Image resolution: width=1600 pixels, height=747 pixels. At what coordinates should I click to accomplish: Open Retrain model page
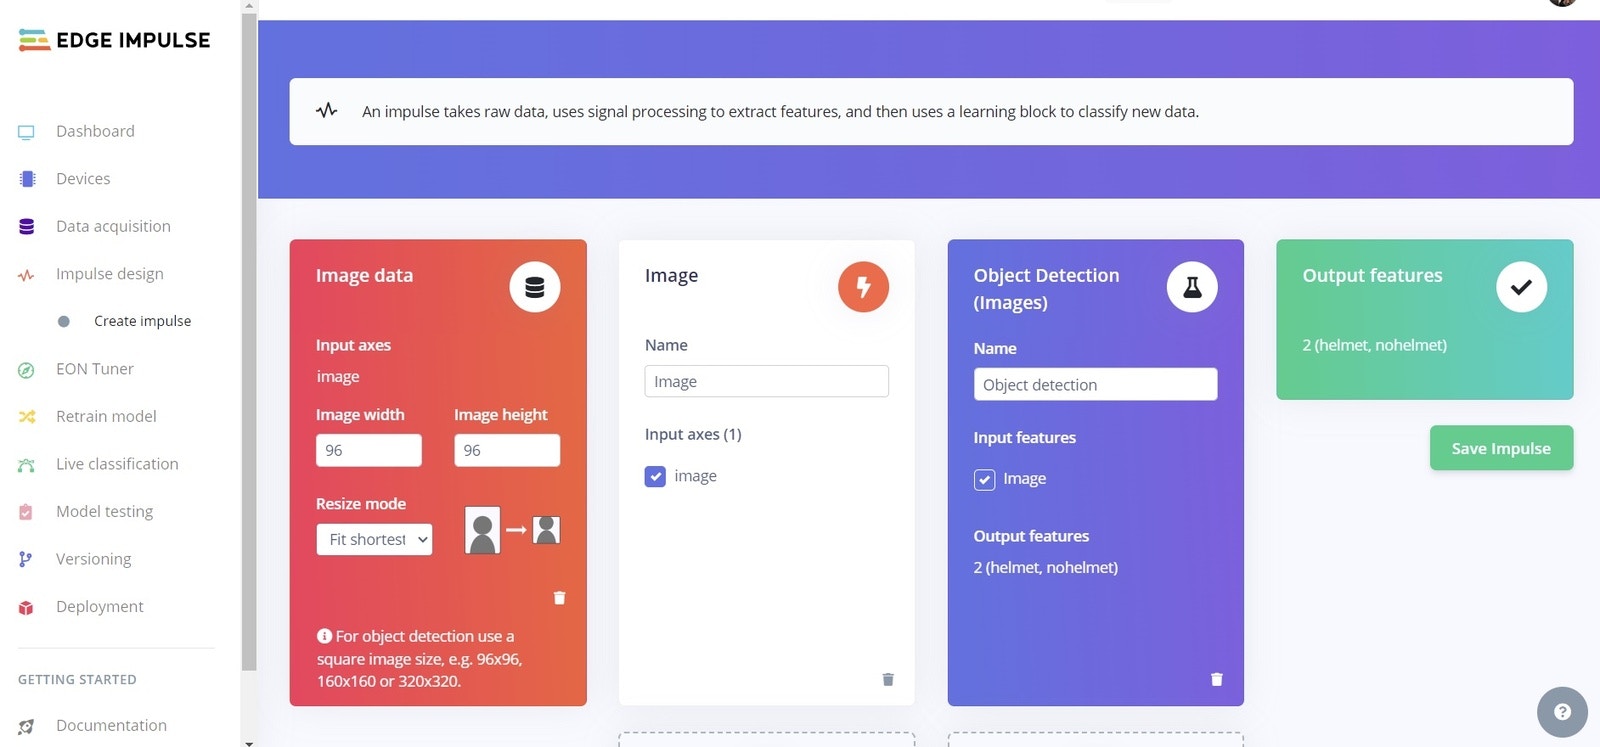[x=106, y=417]
